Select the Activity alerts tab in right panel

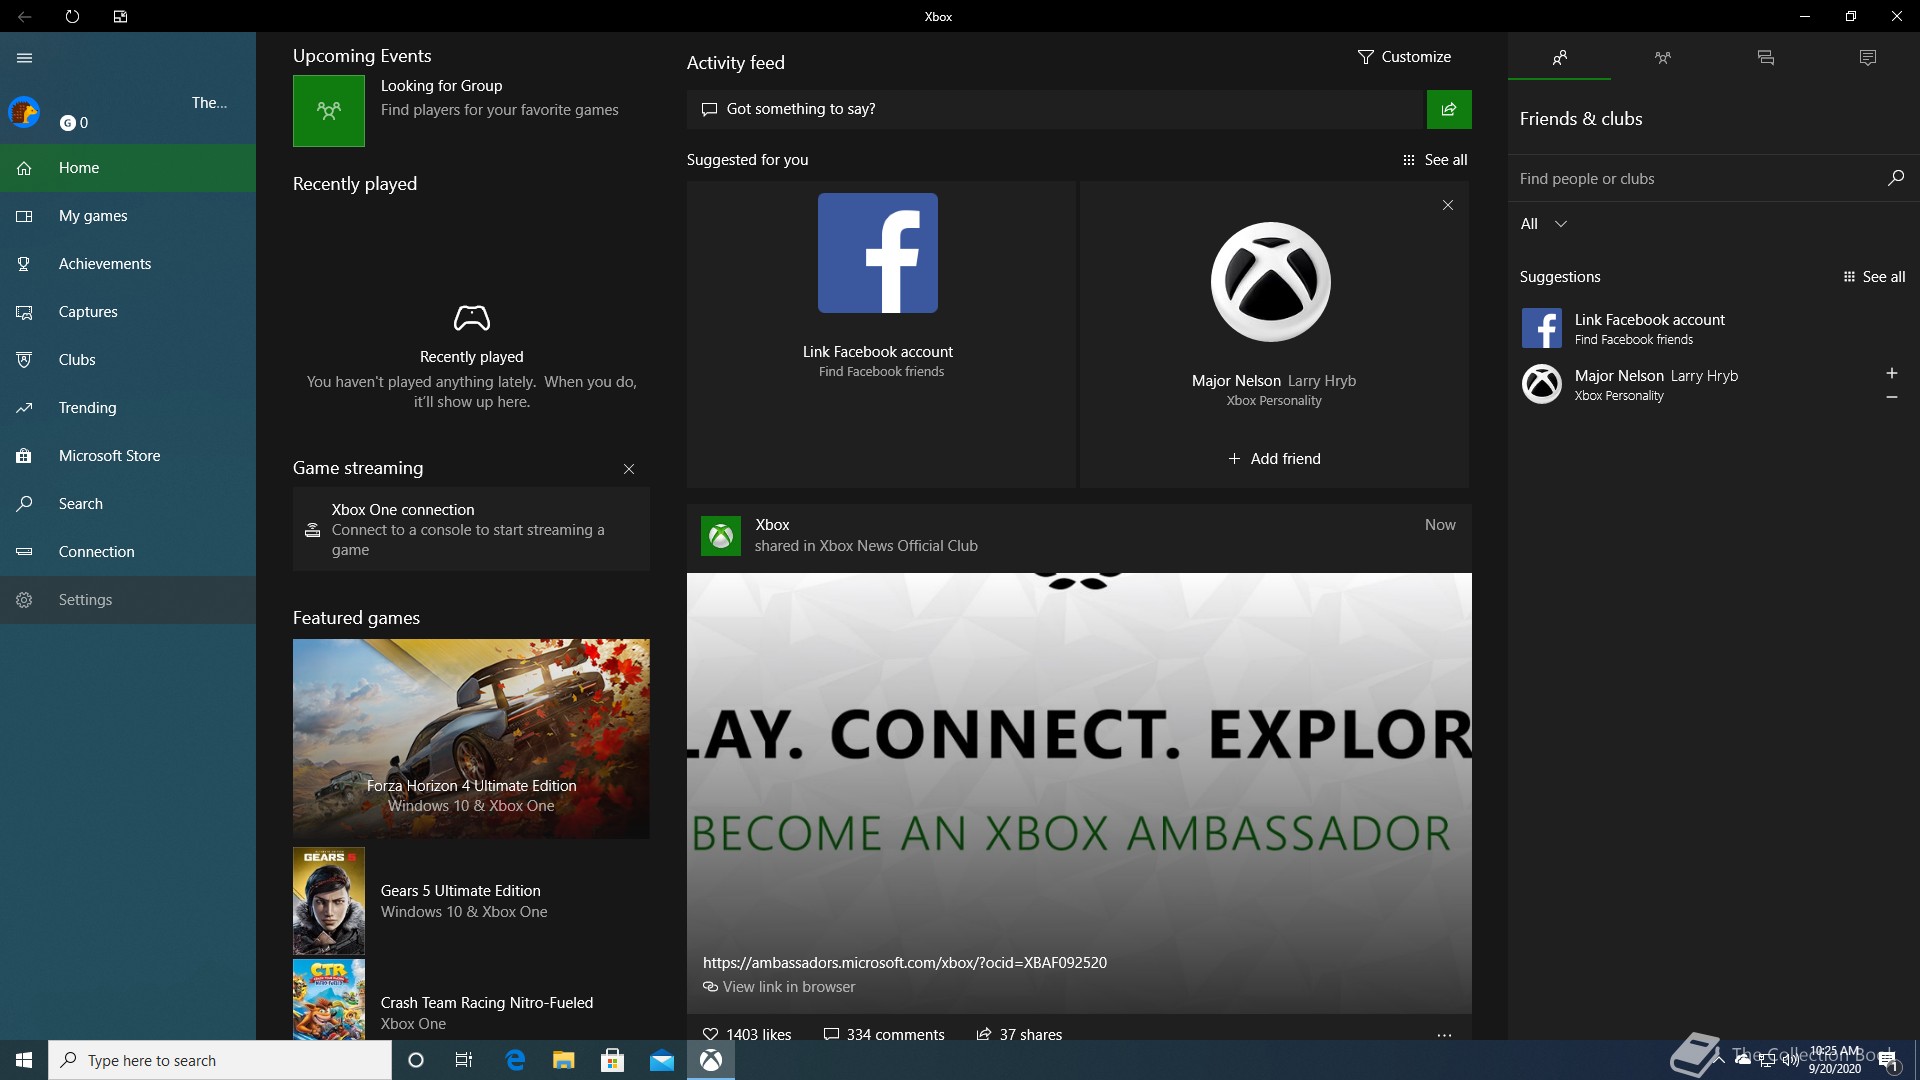(x=1868, y=57)
